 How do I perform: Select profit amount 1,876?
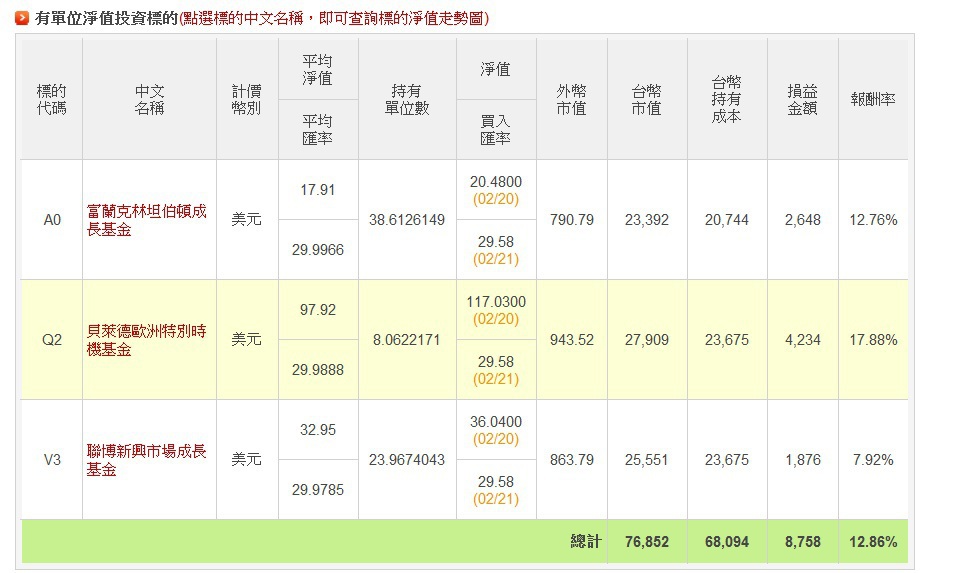click(802, 460)
